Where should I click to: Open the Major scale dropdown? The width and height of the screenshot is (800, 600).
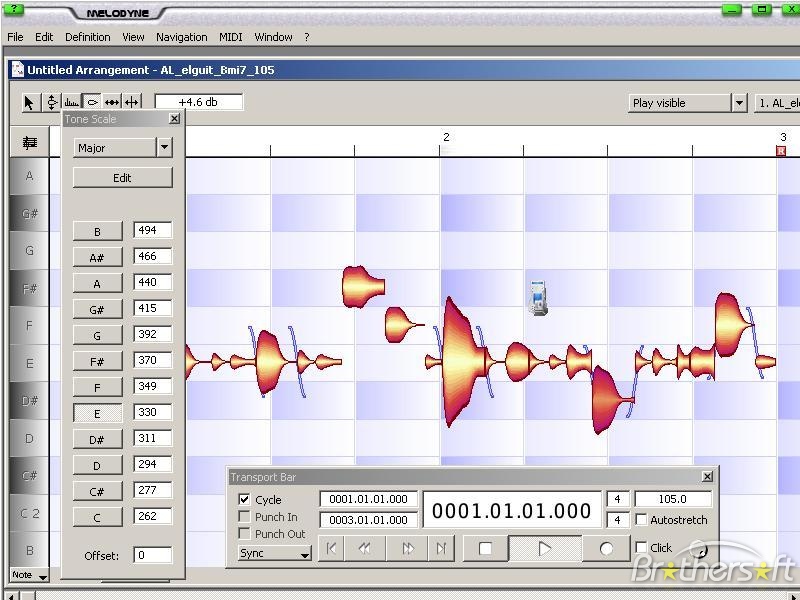point(164,147)
